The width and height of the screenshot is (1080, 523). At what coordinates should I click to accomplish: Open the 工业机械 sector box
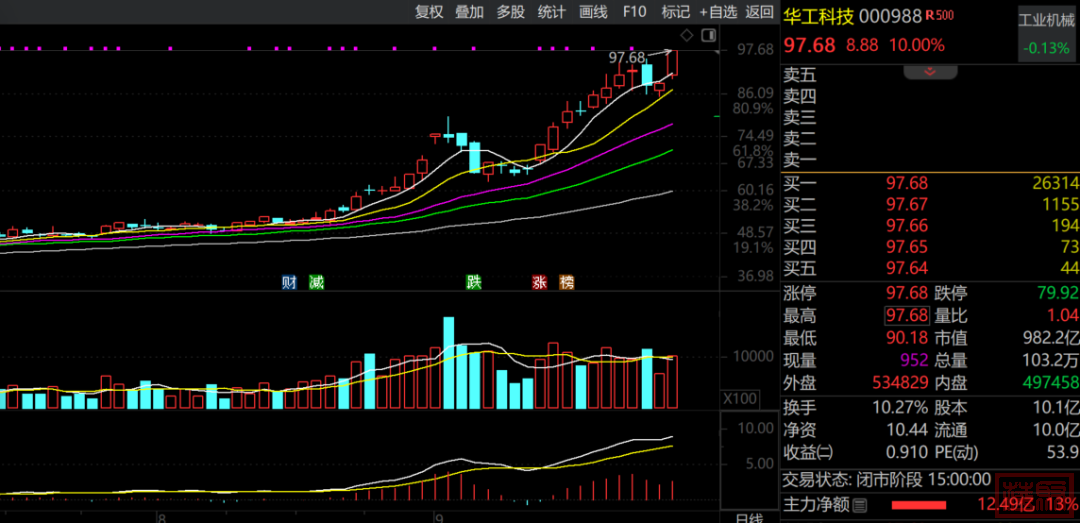1045,33
